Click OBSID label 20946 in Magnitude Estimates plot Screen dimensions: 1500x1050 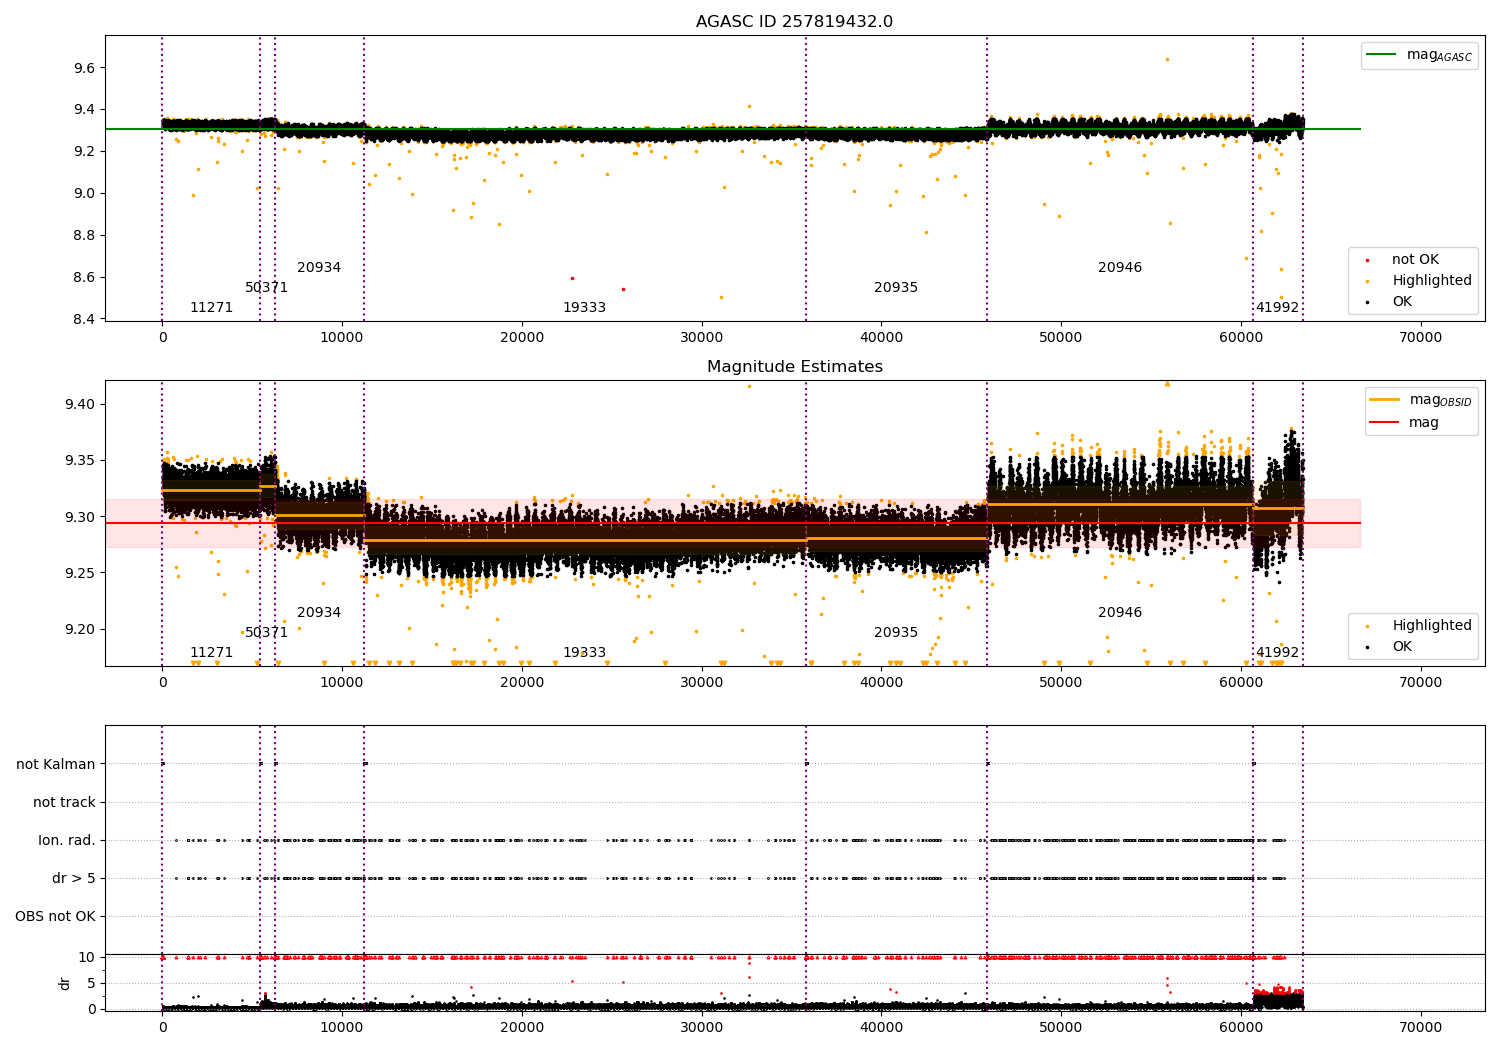tap(1120, 613)
